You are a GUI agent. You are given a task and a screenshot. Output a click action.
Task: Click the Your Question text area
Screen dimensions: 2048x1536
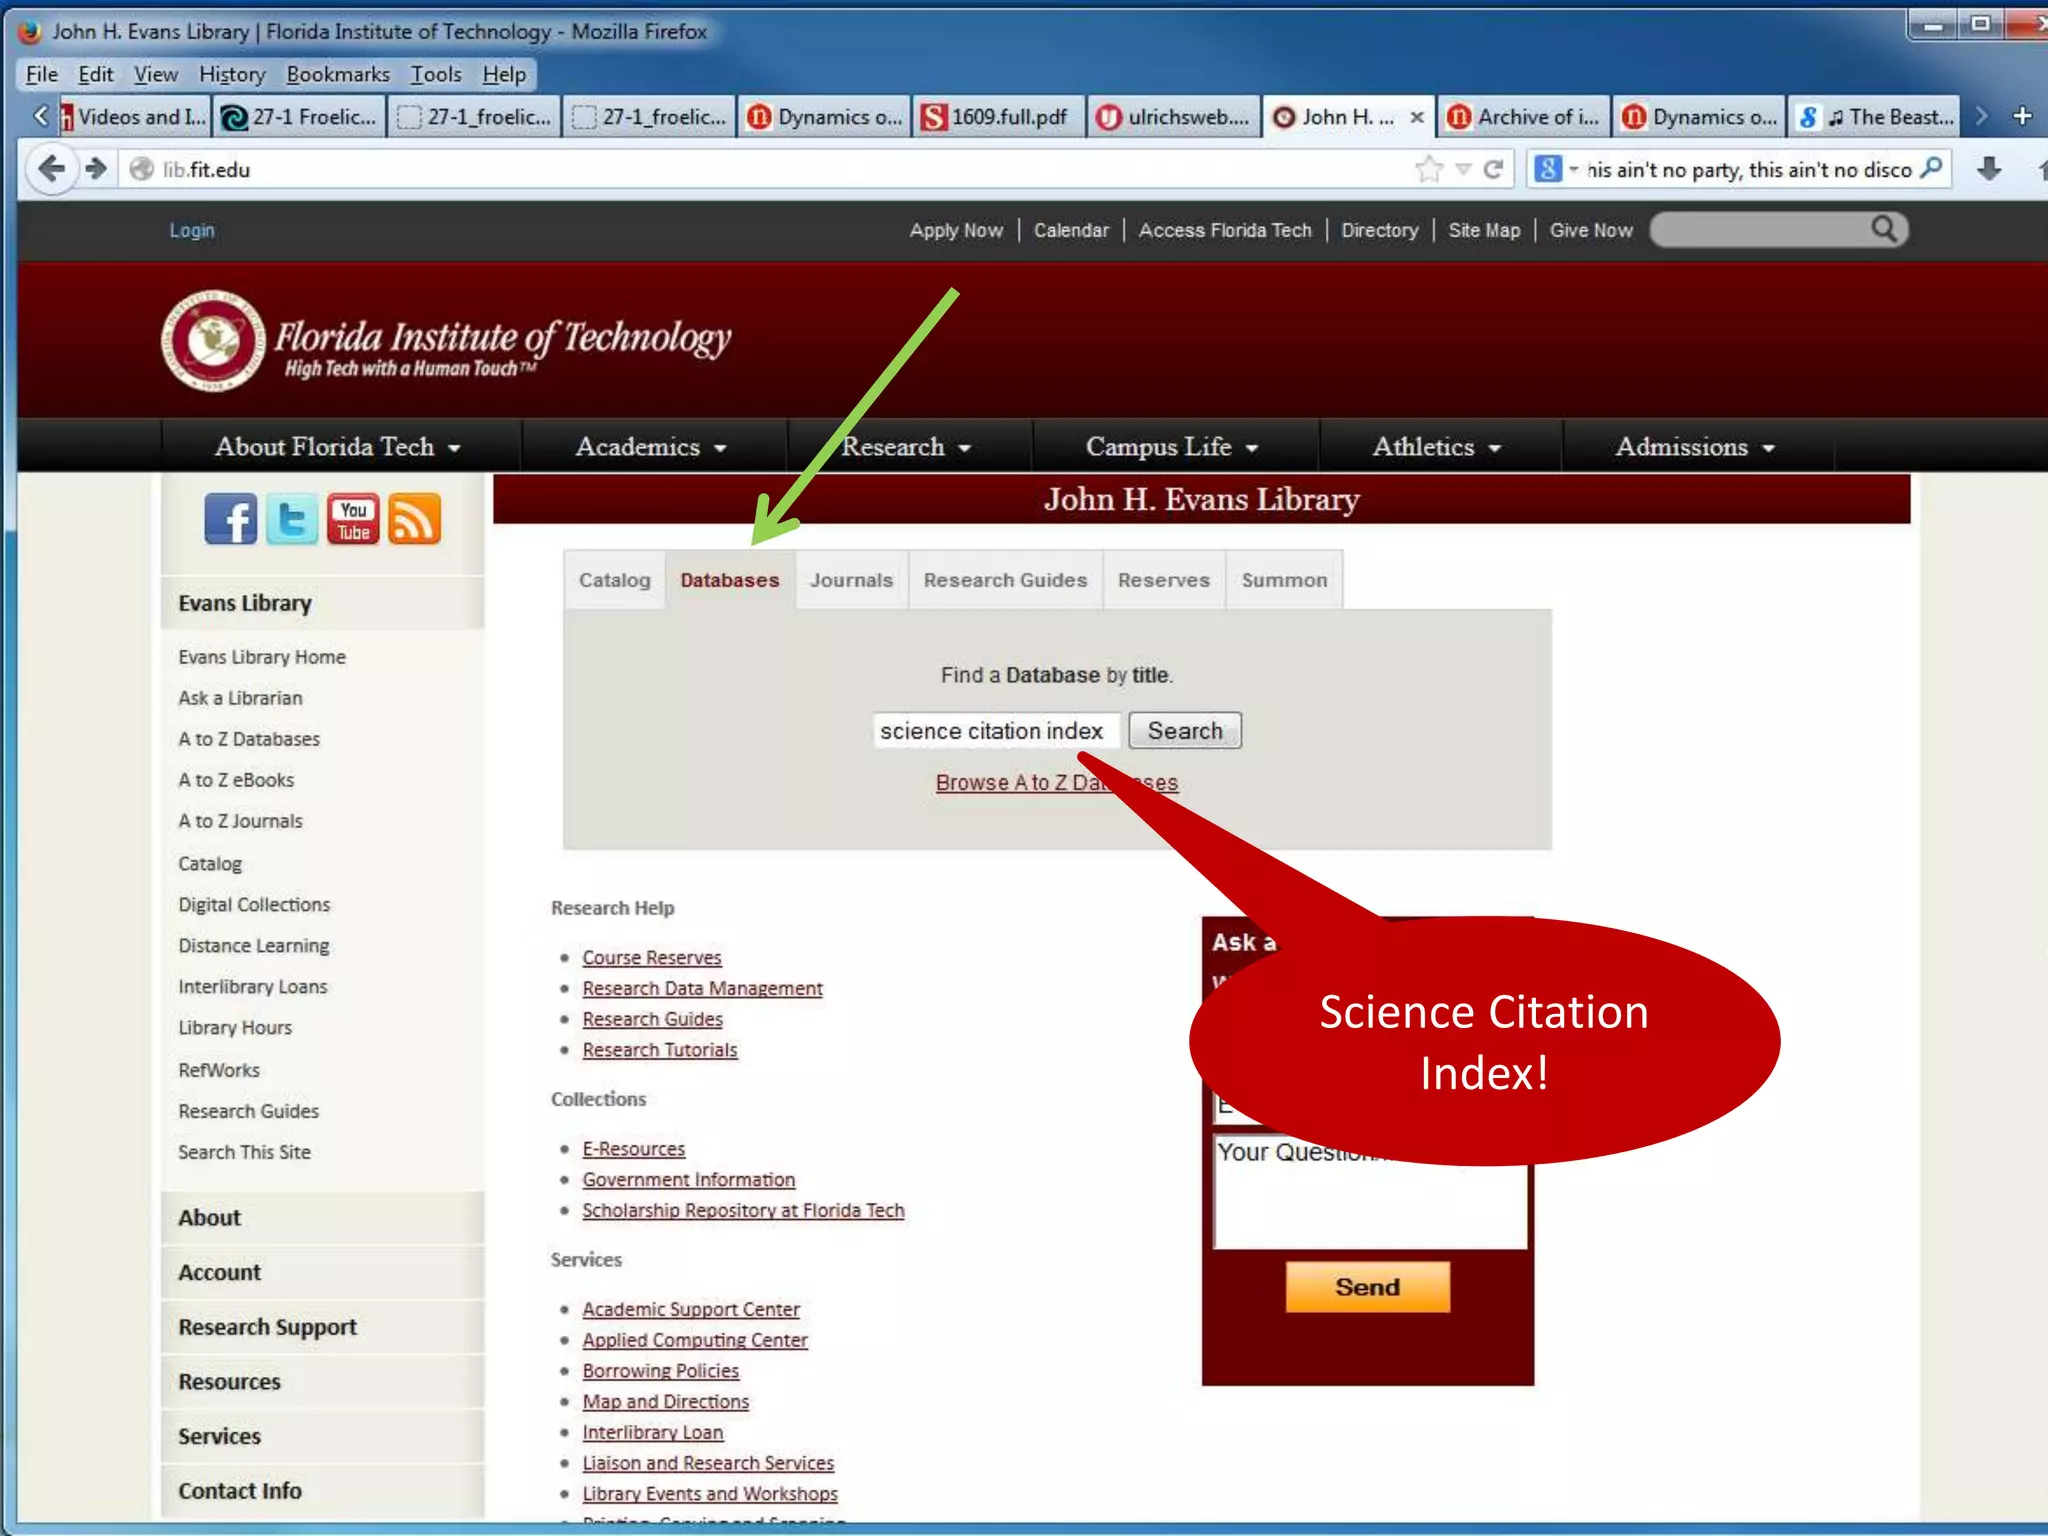click(1370, 1191)
